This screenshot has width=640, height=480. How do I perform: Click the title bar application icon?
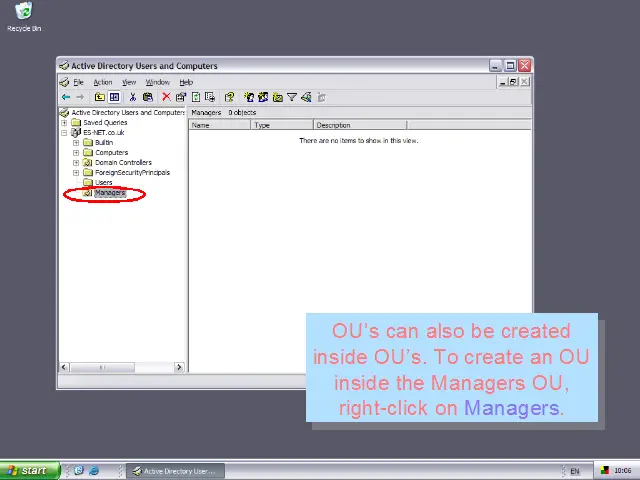[x=64, y=66]
